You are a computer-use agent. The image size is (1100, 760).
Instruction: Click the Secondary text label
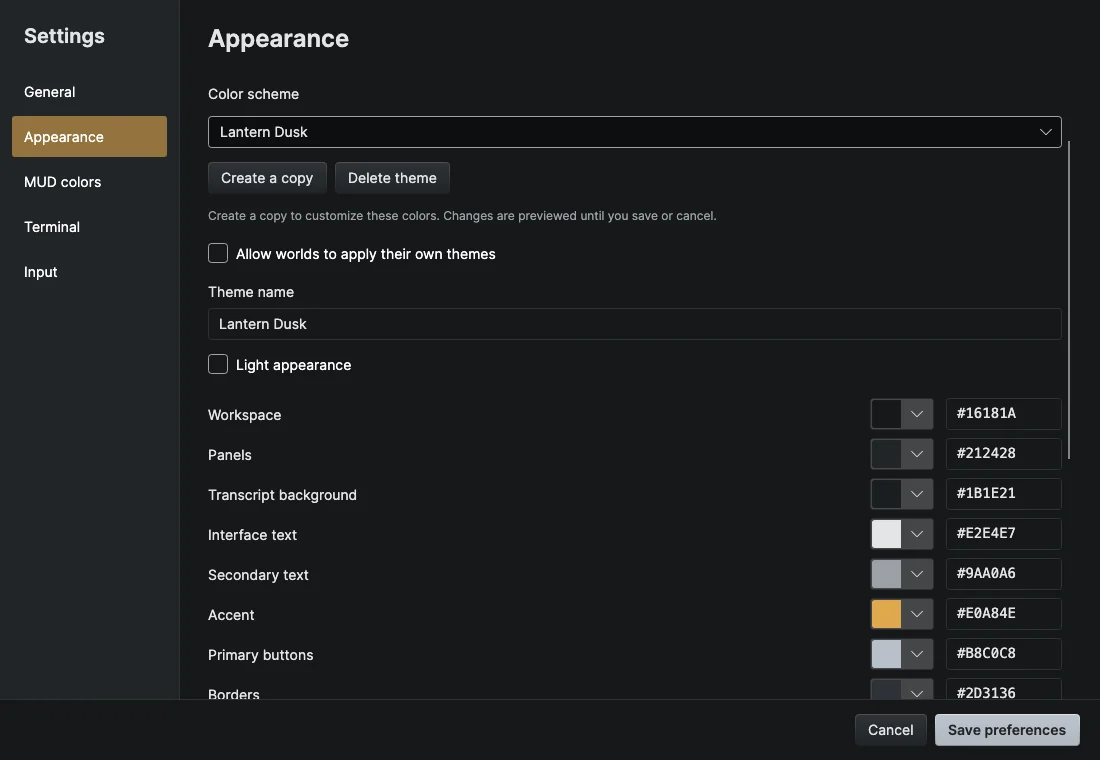pos(258,575)
